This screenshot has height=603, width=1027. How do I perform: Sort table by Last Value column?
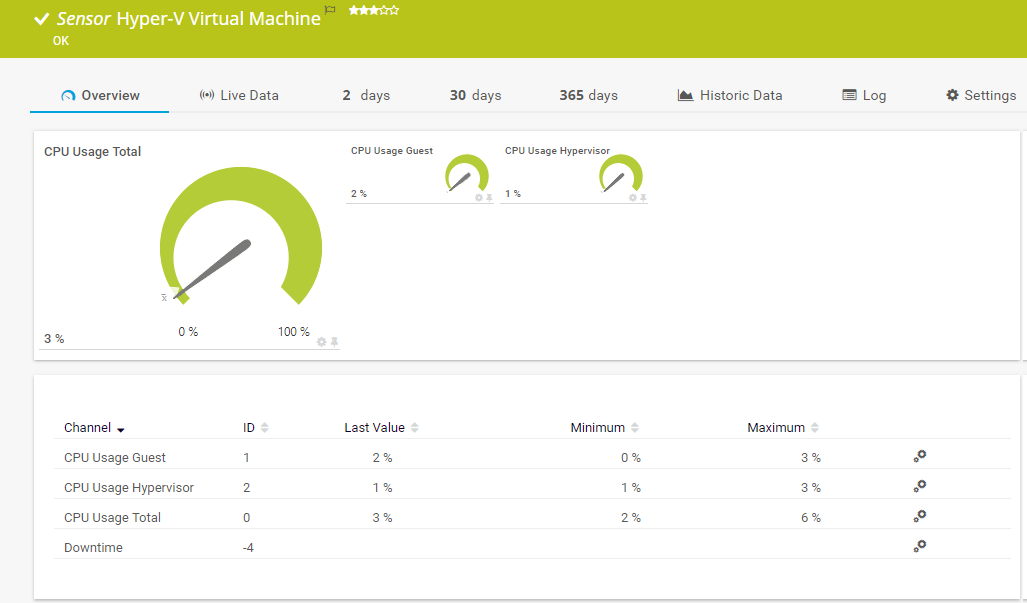414,428
